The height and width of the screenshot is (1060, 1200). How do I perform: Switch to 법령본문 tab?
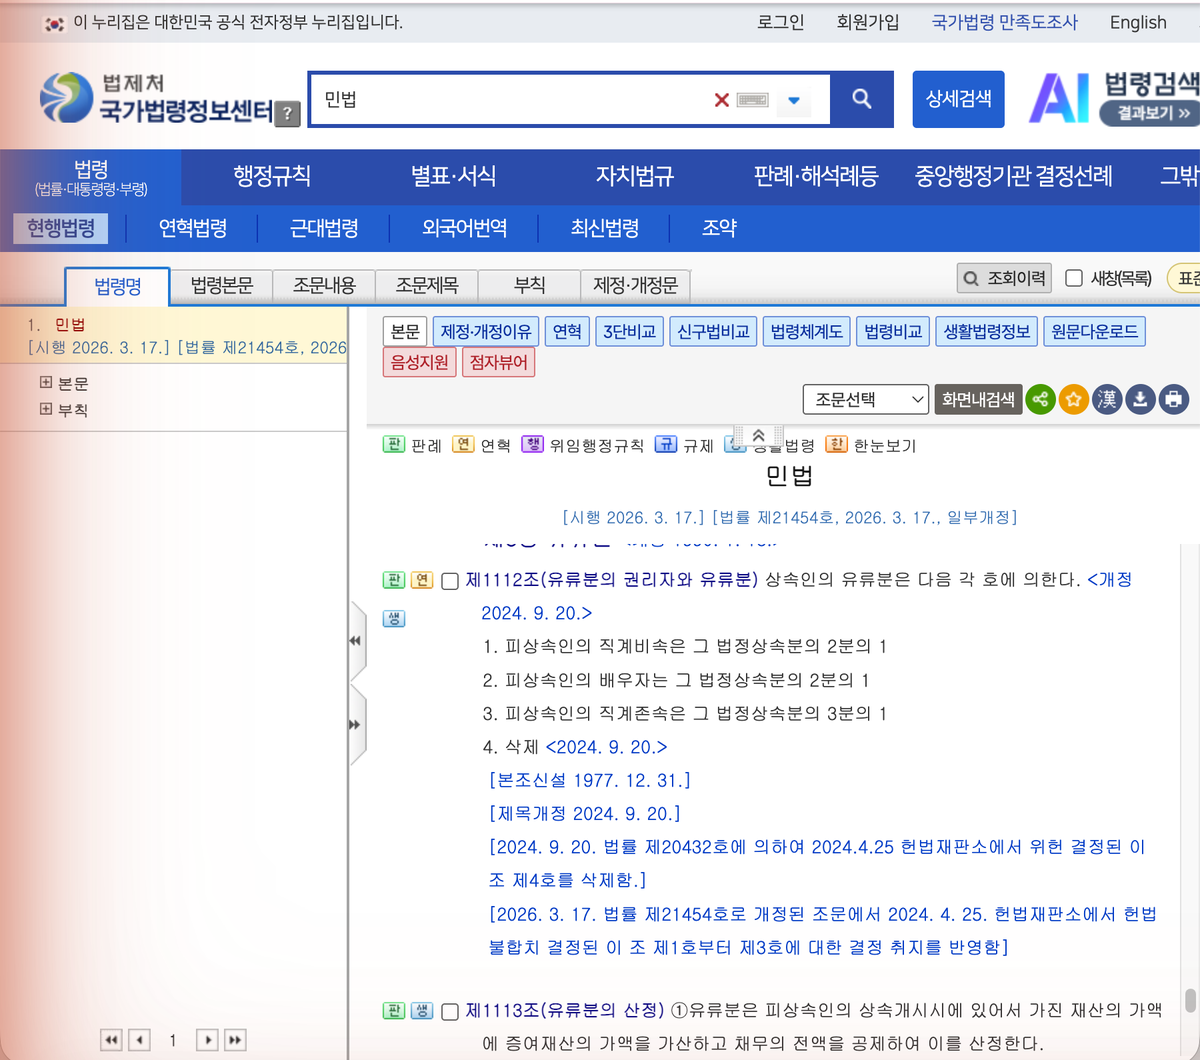pyautogui.click(x=222, y=285)
